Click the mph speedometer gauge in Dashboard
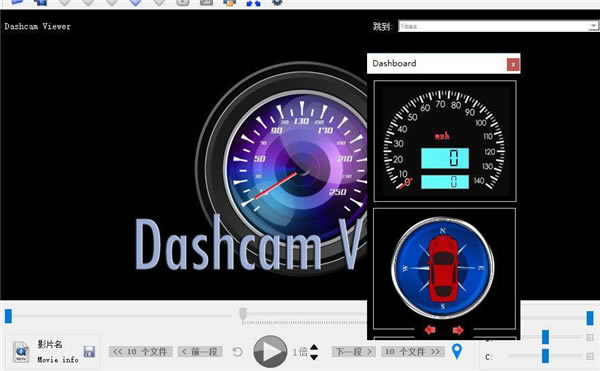The width and height of the screenshot is (600, 371). click(x=445, y=141)
